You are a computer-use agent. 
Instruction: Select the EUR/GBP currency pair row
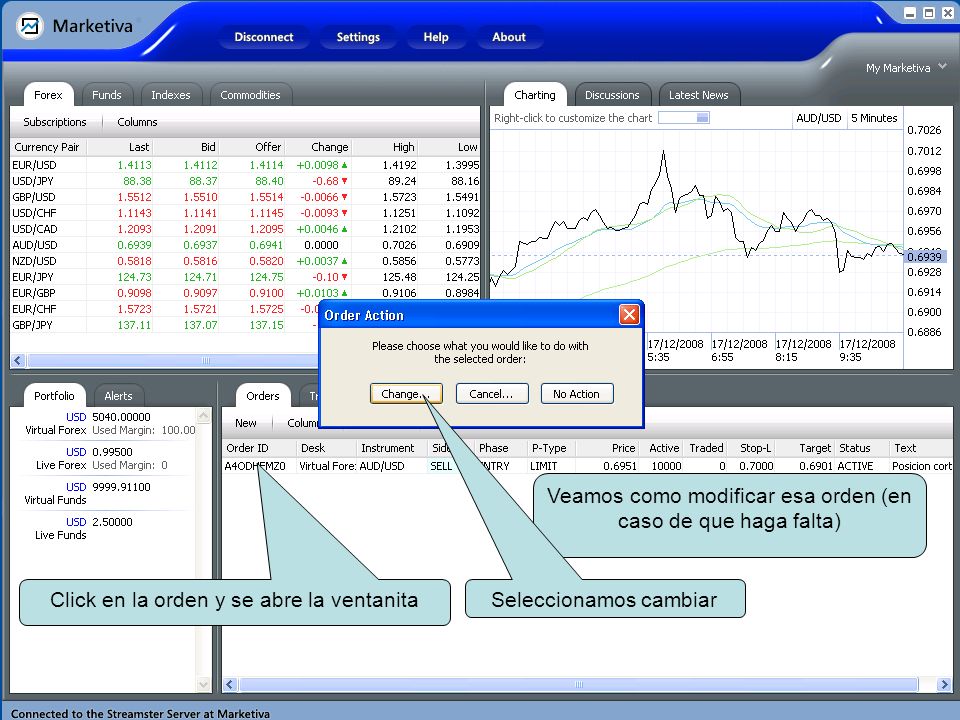[x=245, y=293]
